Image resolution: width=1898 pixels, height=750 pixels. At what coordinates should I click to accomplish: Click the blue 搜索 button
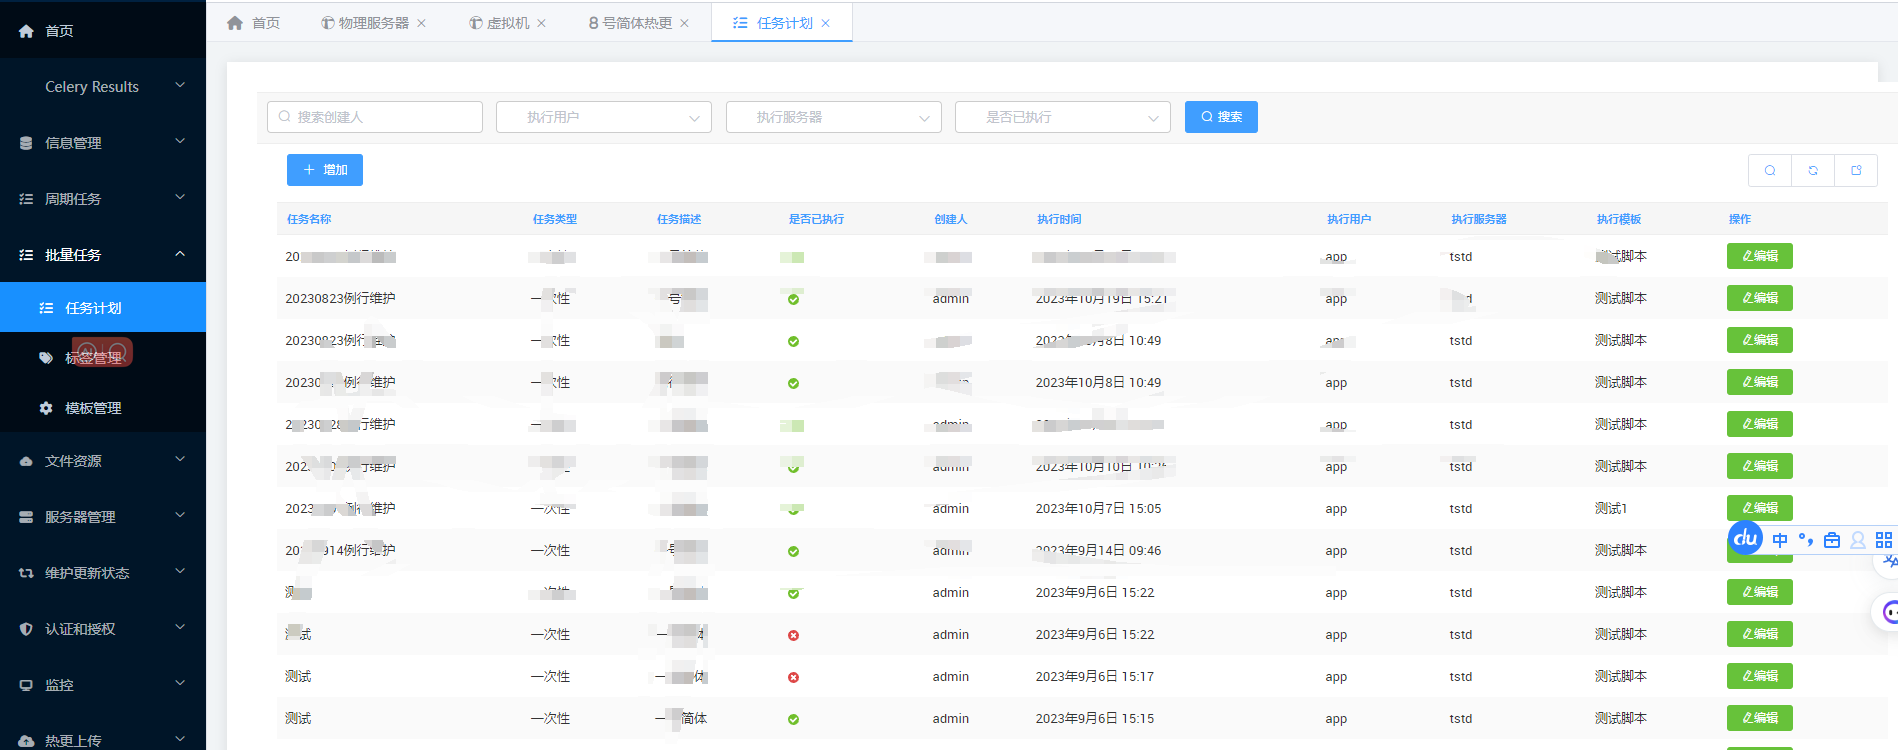pyautogui.click(x=1221, y=117)
